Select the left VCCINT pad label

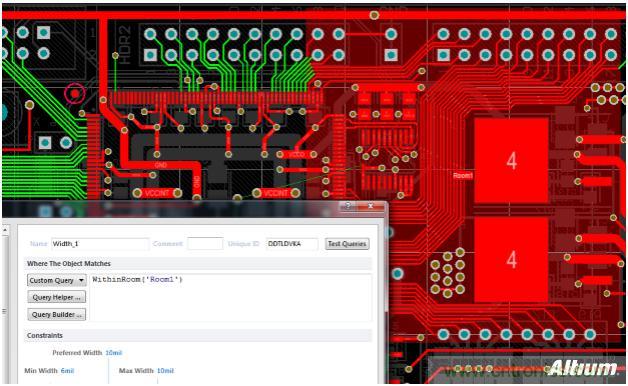coord(157,193)
